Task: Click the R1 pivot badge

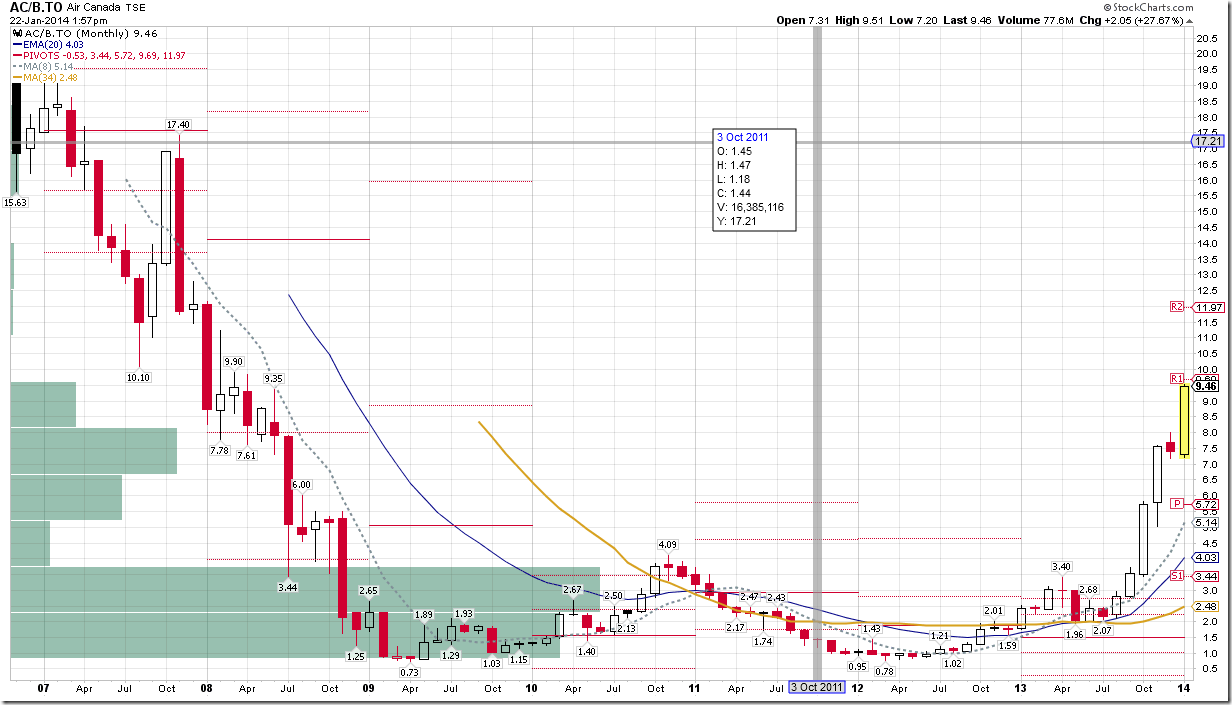Action: [1177, 378]
